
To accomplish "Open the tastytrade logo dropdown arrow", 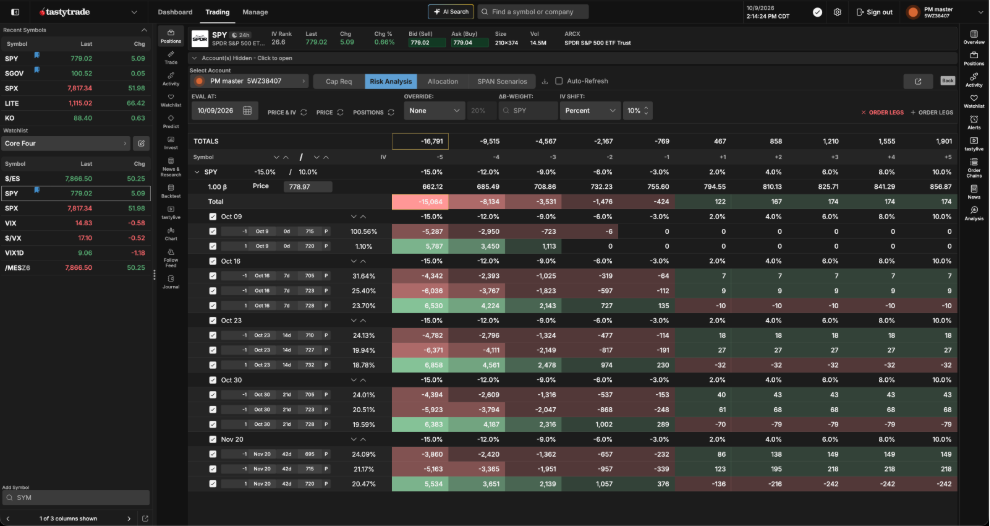I will click(134, 12).
